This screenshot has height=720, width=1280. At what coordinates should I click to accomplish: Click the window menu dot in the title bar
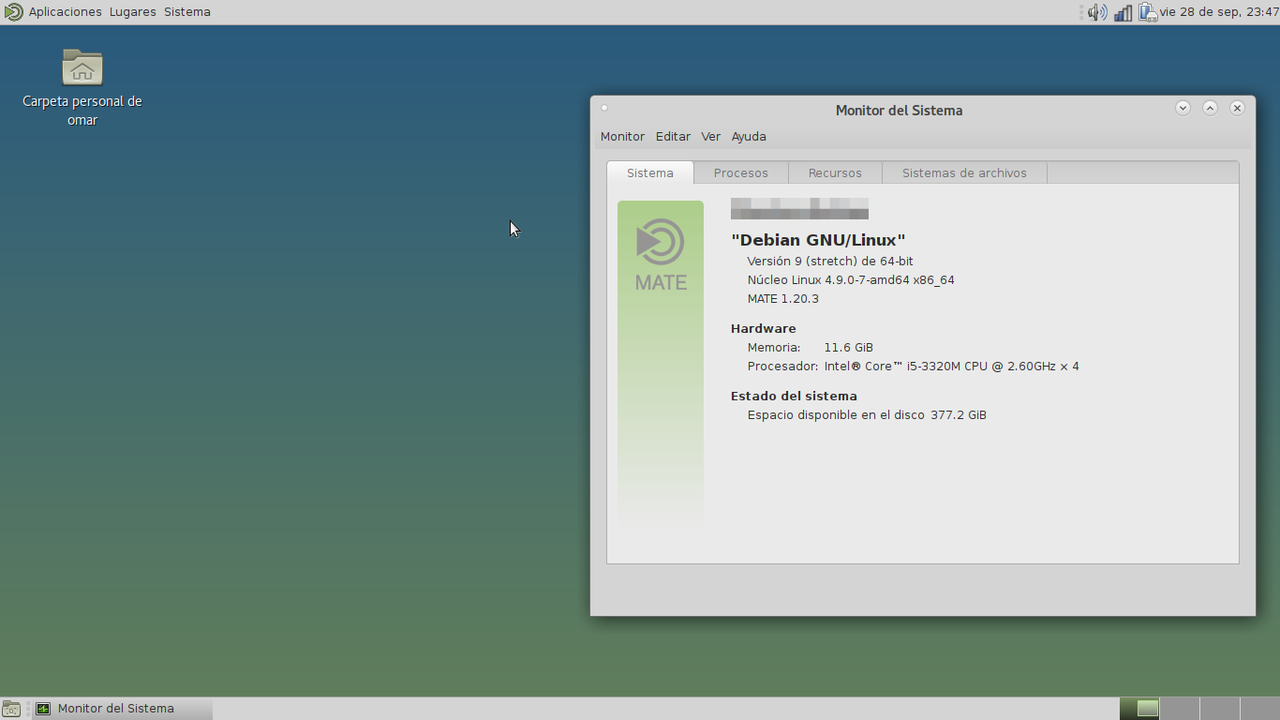[604, 108]
